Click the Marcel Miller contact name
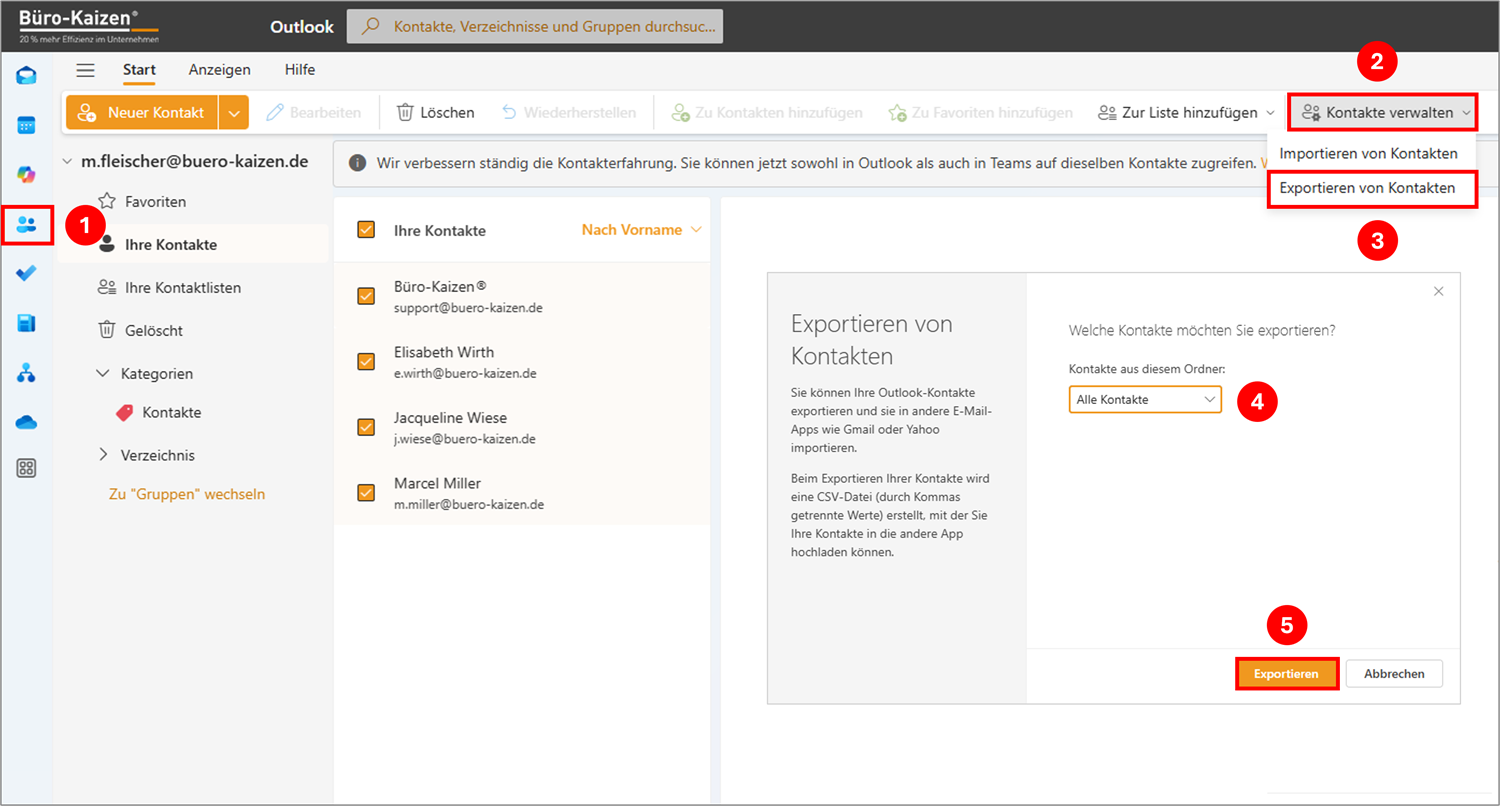 (x=437, y=484)
